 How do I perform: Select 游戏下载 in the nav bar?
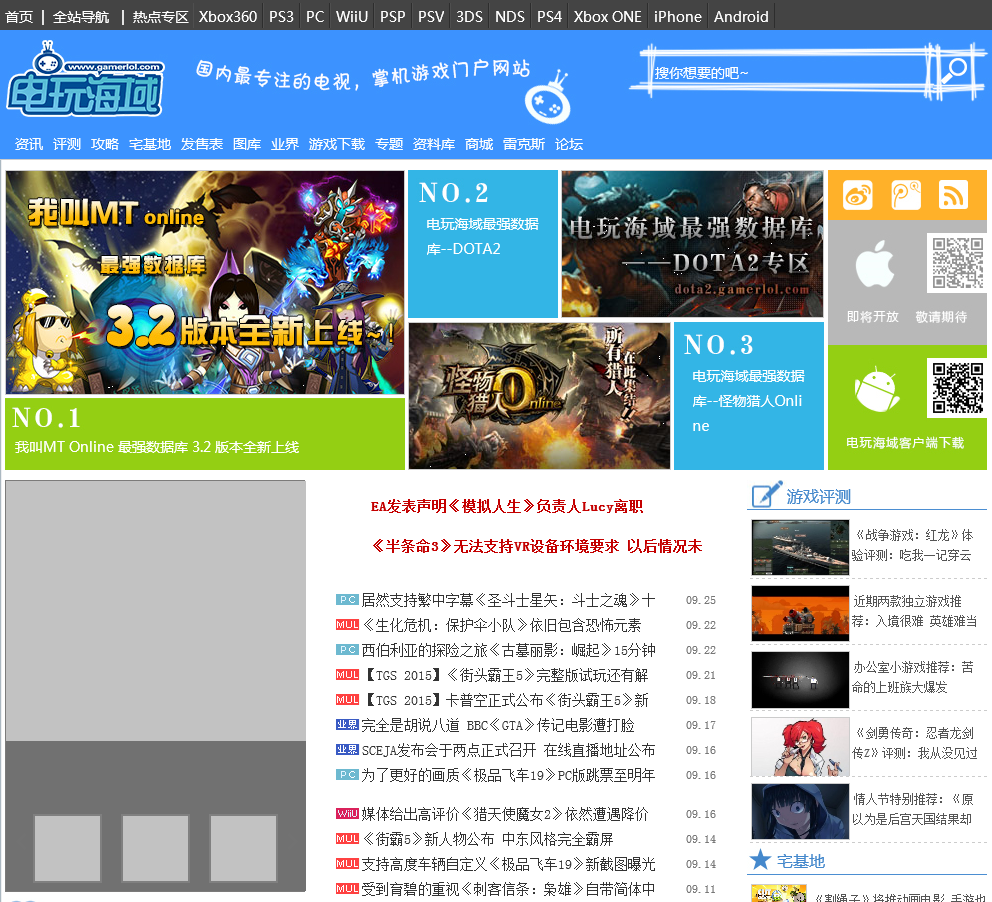[x=337, y=144]
